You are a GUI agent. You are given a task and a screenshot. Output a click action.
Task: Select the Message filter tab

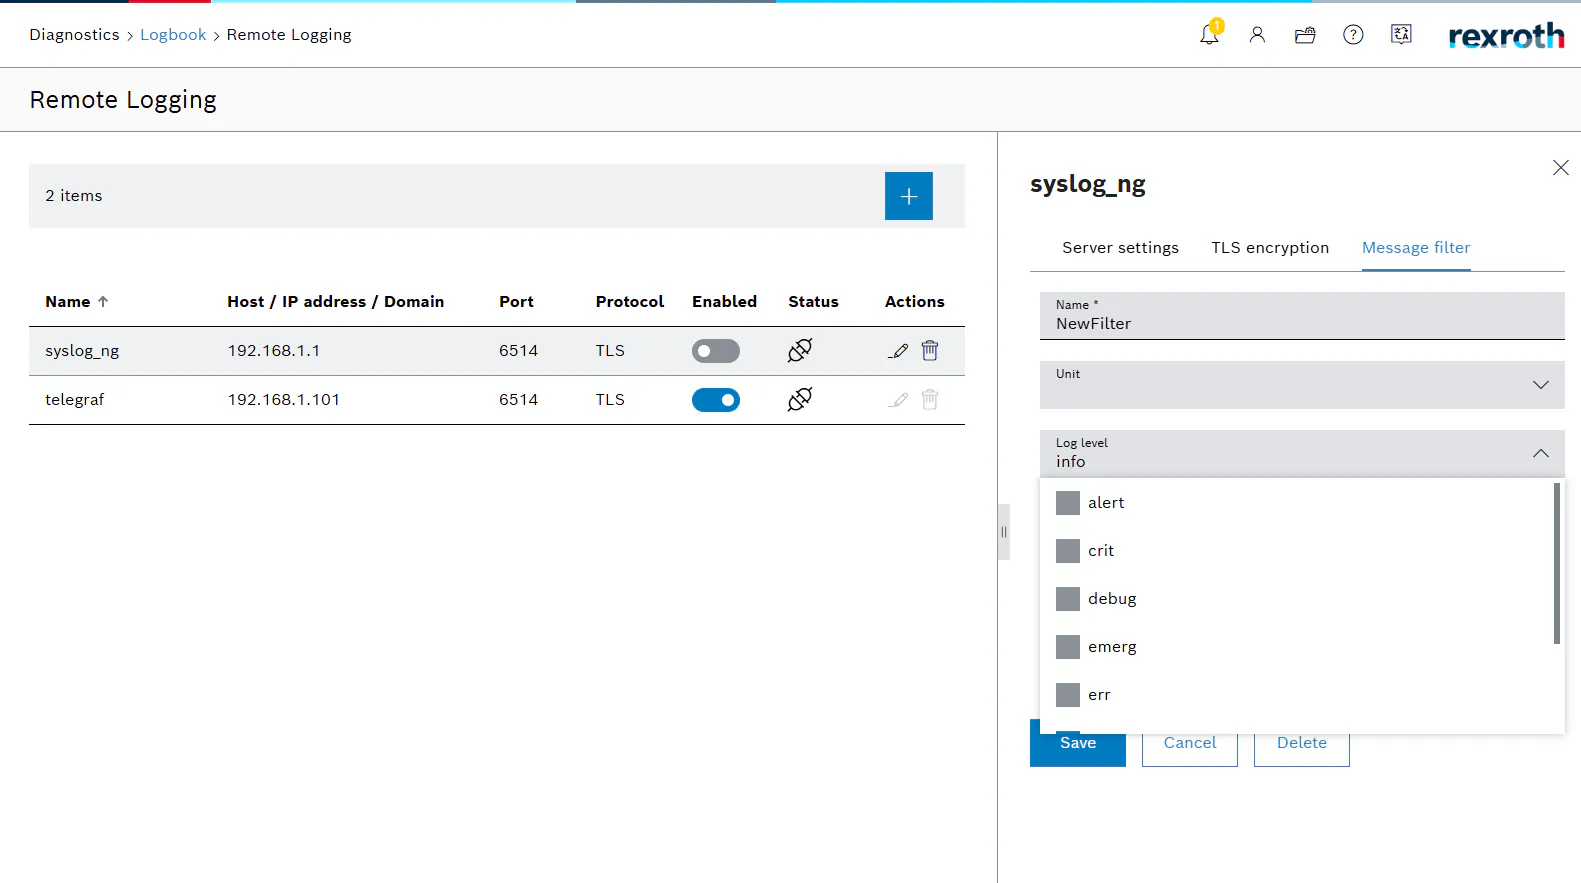coord(1416,248)
